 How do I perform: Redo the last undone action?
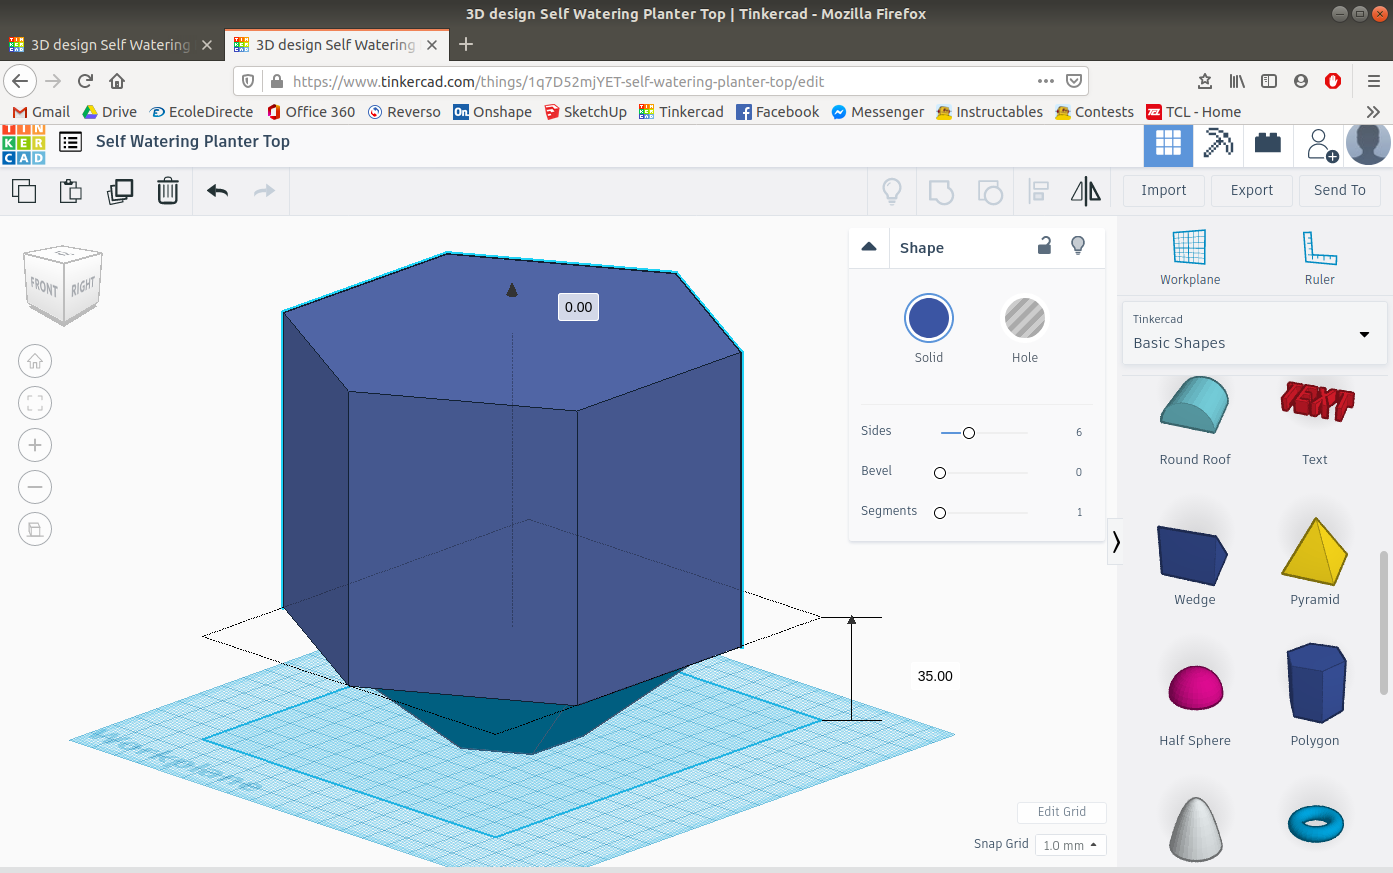coord(264,190)
